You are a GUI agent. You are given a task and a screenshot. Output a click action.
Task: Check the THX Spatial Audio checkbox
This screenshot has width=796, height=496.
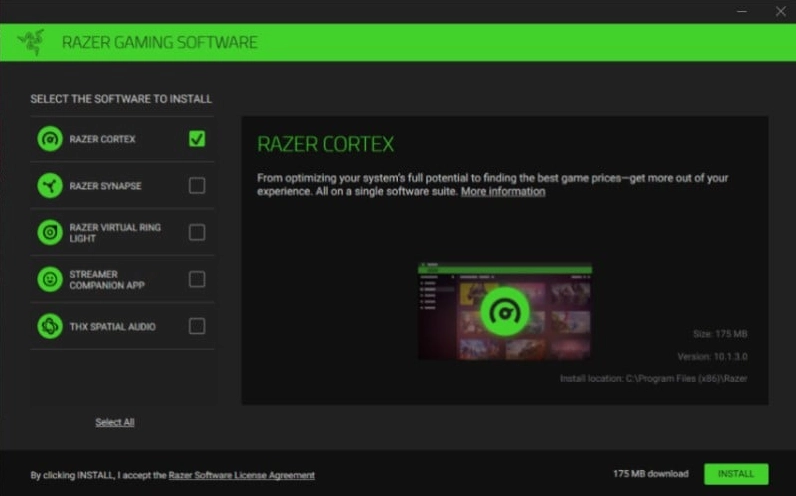point(197,326)
